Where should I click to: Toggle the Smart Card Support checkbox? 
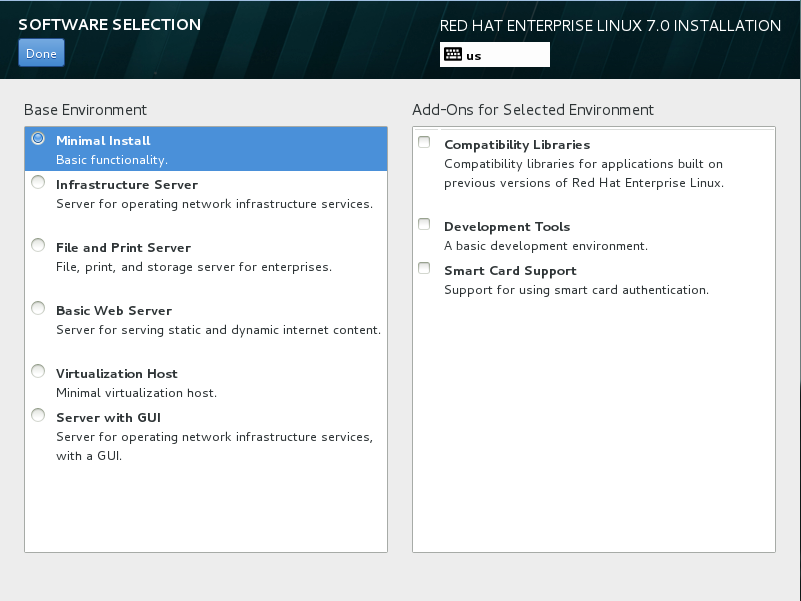[x=424, y=269]
